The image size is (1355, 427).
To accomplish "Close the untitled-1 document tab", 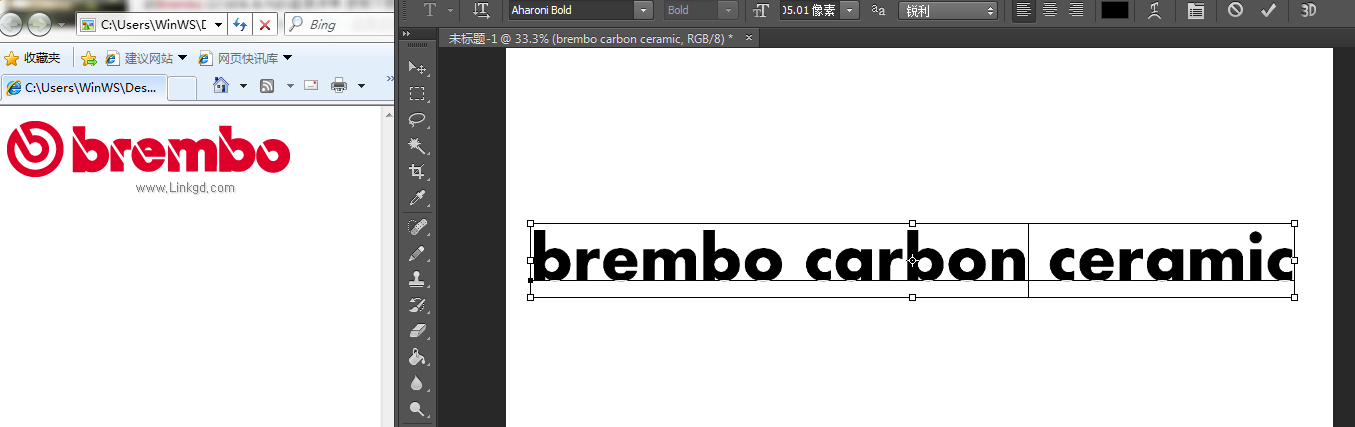I will tap(749, 38).
